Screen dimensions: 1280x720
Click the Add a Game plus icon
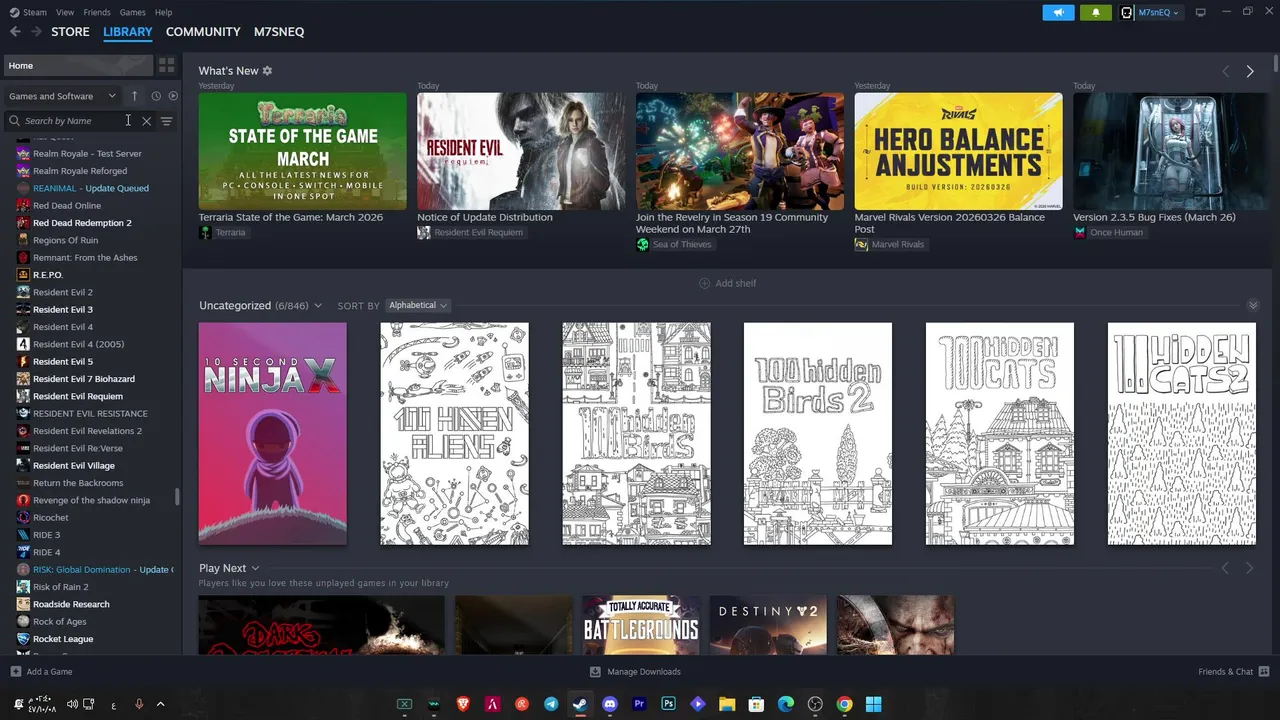click(x=15, y=672)
